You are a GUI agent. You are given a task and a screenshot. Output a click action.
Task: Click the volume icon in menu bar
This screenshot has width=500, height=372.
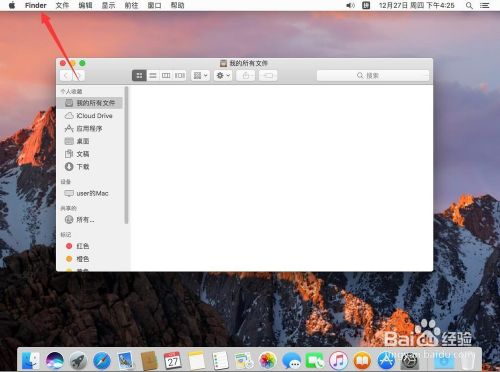coord(350,5)
